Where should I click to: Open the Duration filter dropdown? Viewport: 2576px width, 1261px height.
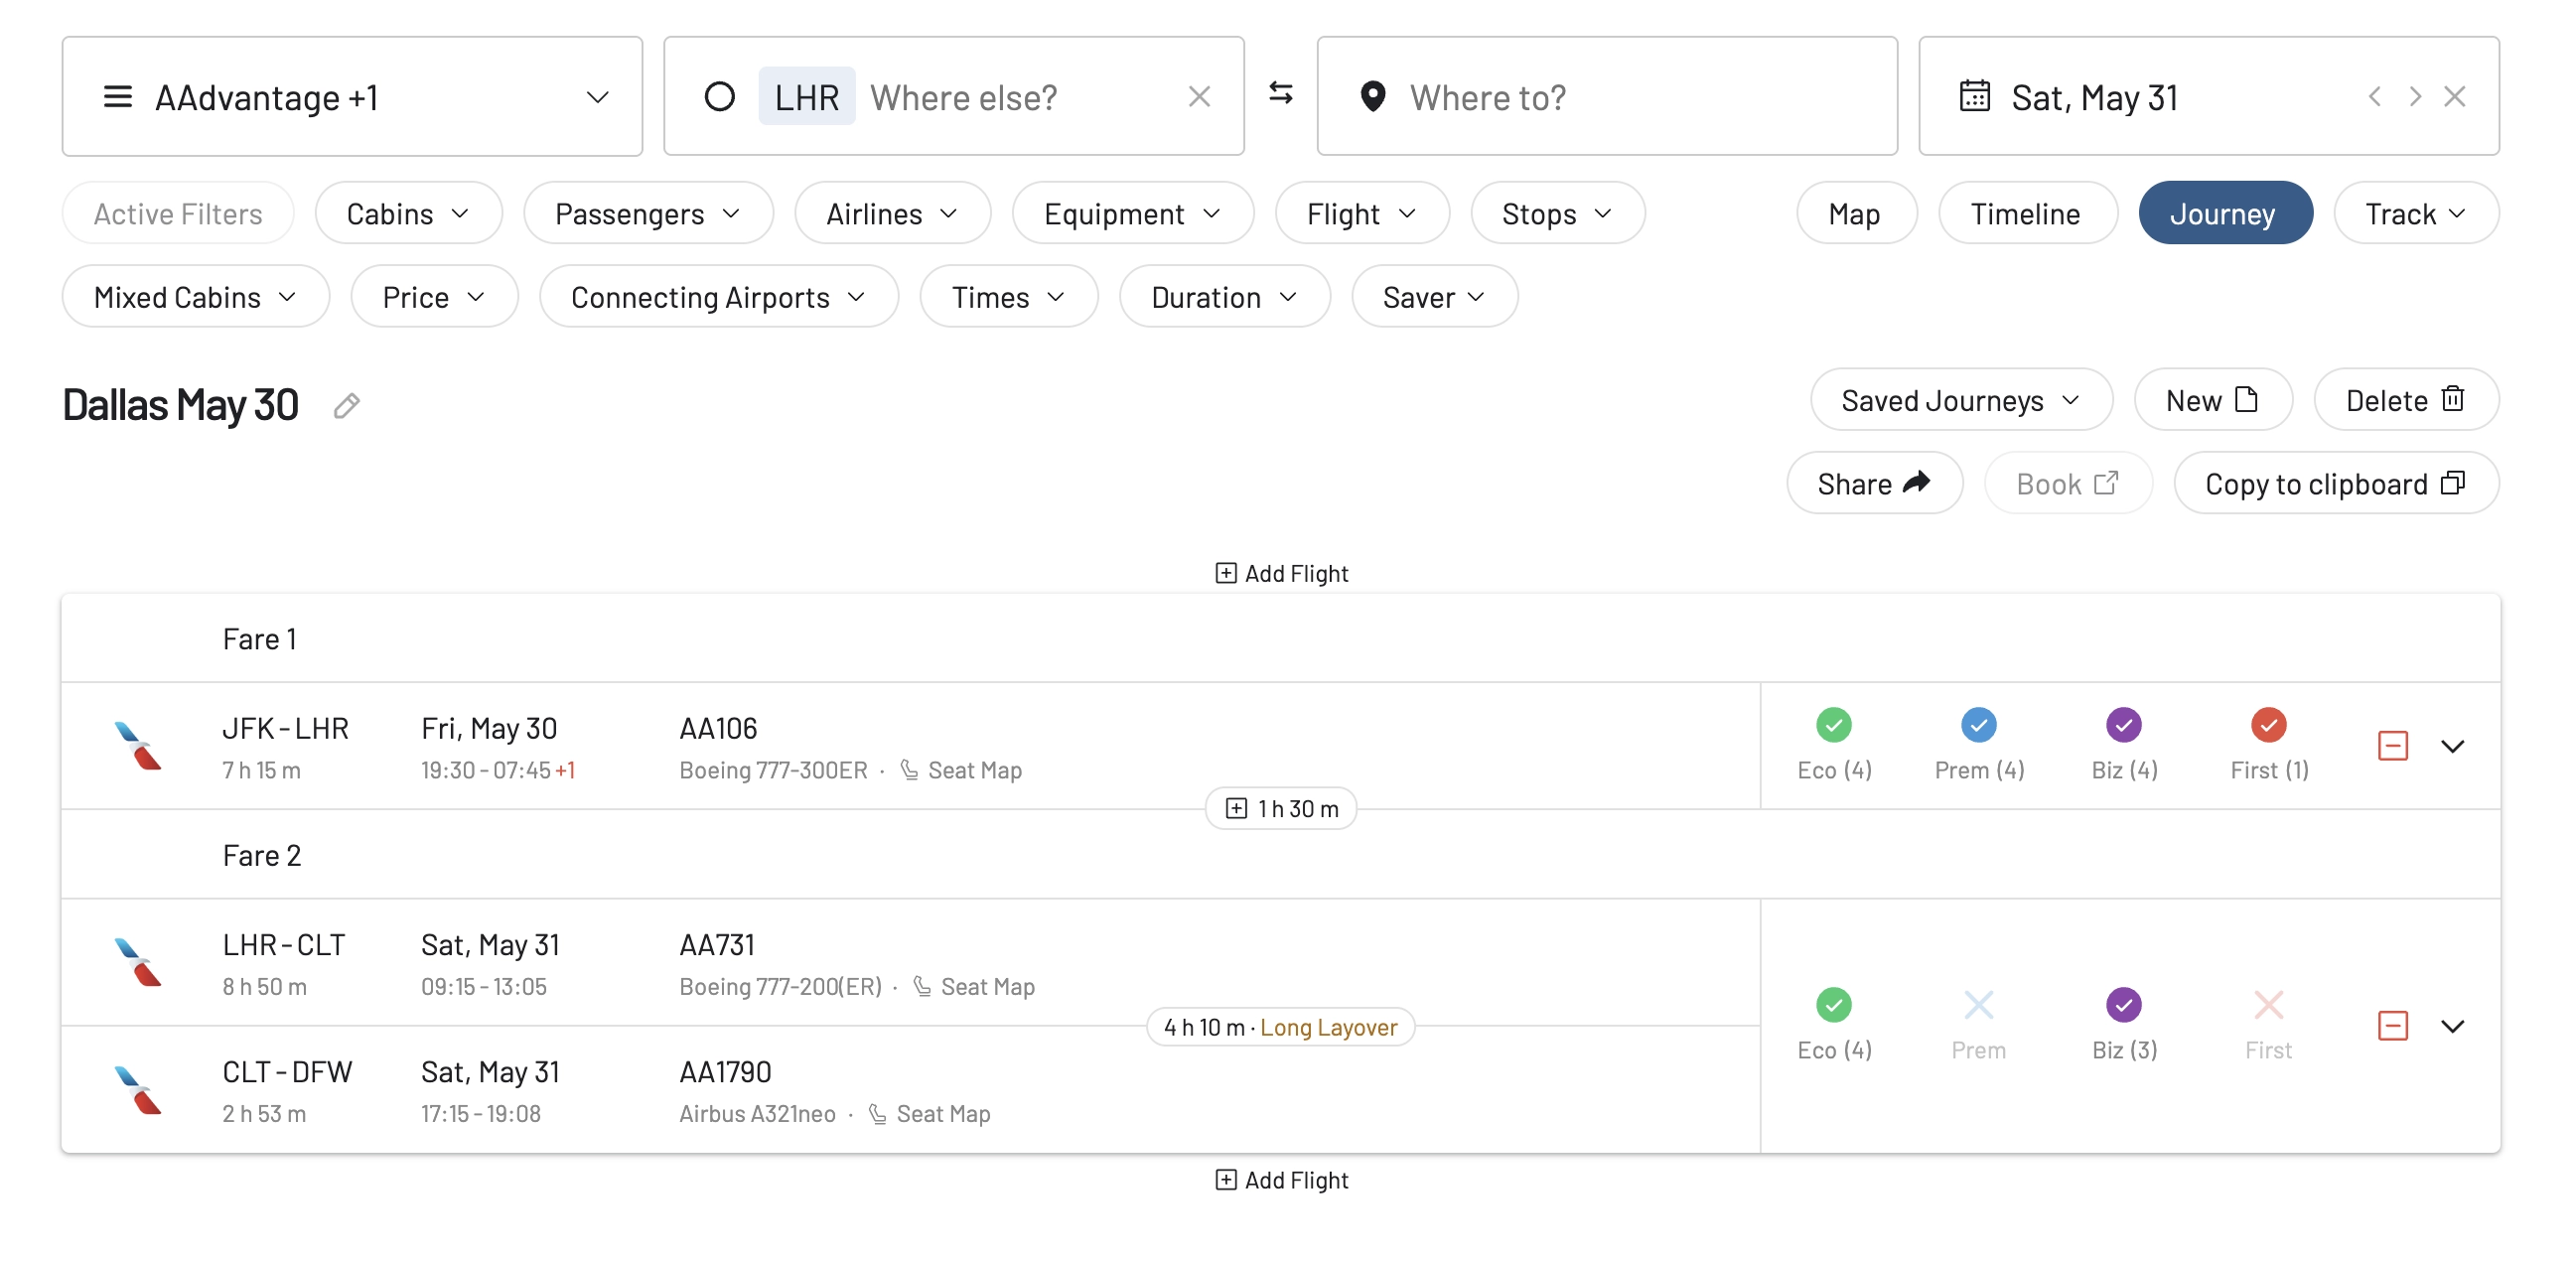[x=1224, y=297]
